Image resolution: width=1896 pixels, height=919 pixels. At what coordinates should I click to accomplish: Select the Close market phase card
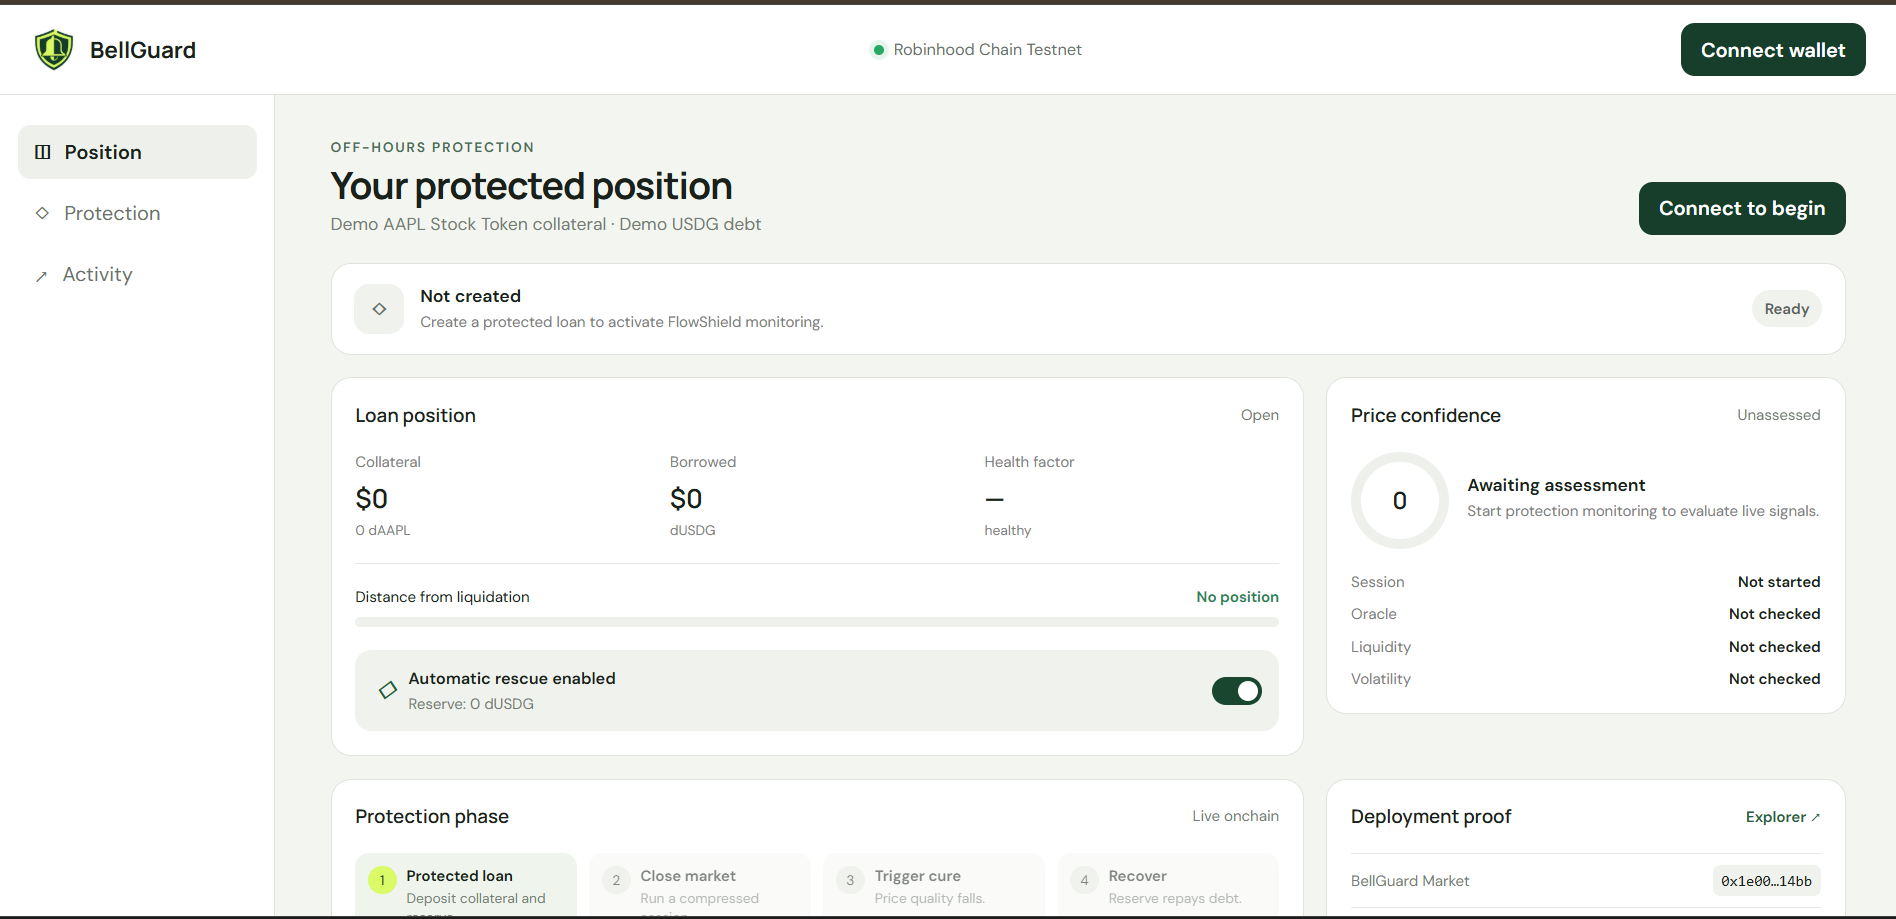(700, 885)
